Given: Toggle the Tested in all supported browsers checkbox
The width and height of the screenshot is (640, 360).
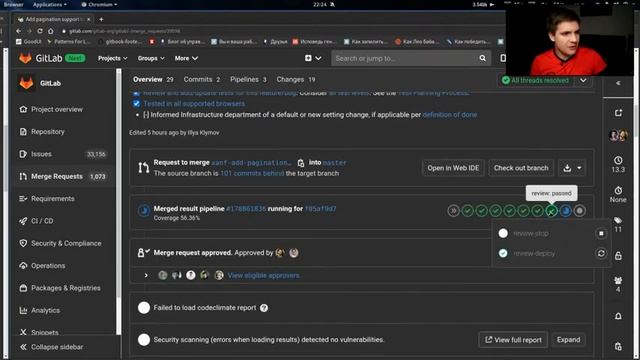Looking at the screenshot, I should click(x=136, y=104).
